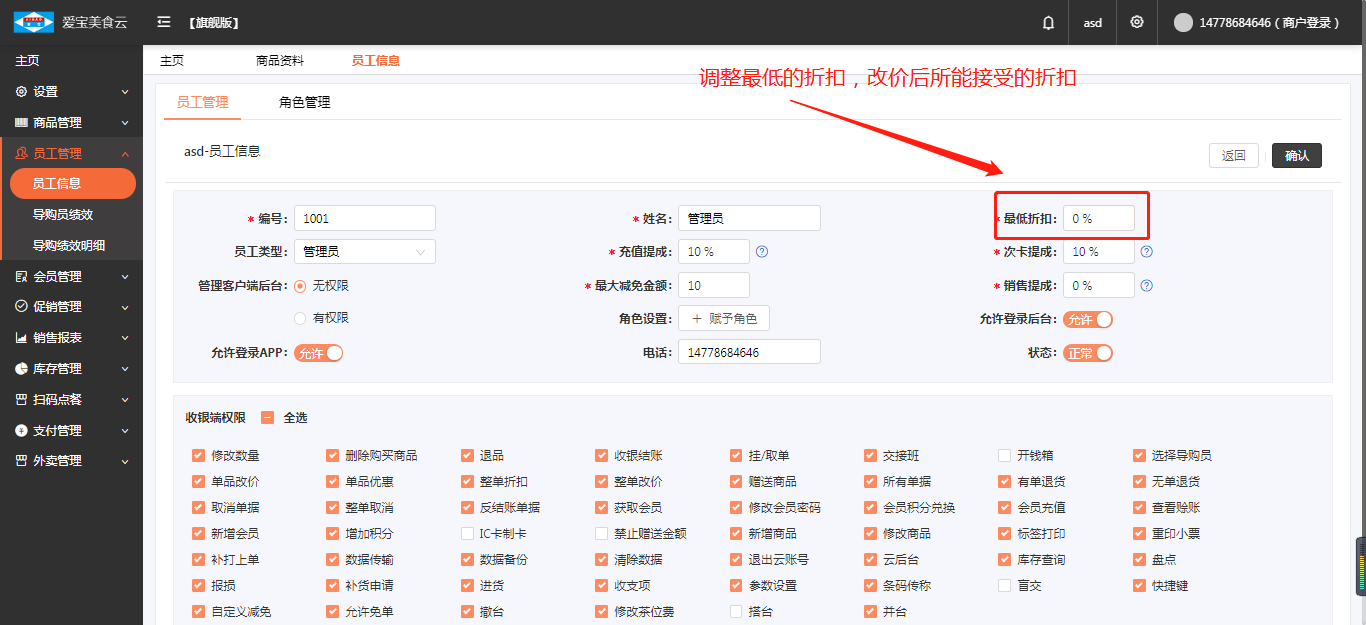The width and height of the screenshot is (1366, 625).
Task: Click the user avatar icon
Action: click(1183, 22)
